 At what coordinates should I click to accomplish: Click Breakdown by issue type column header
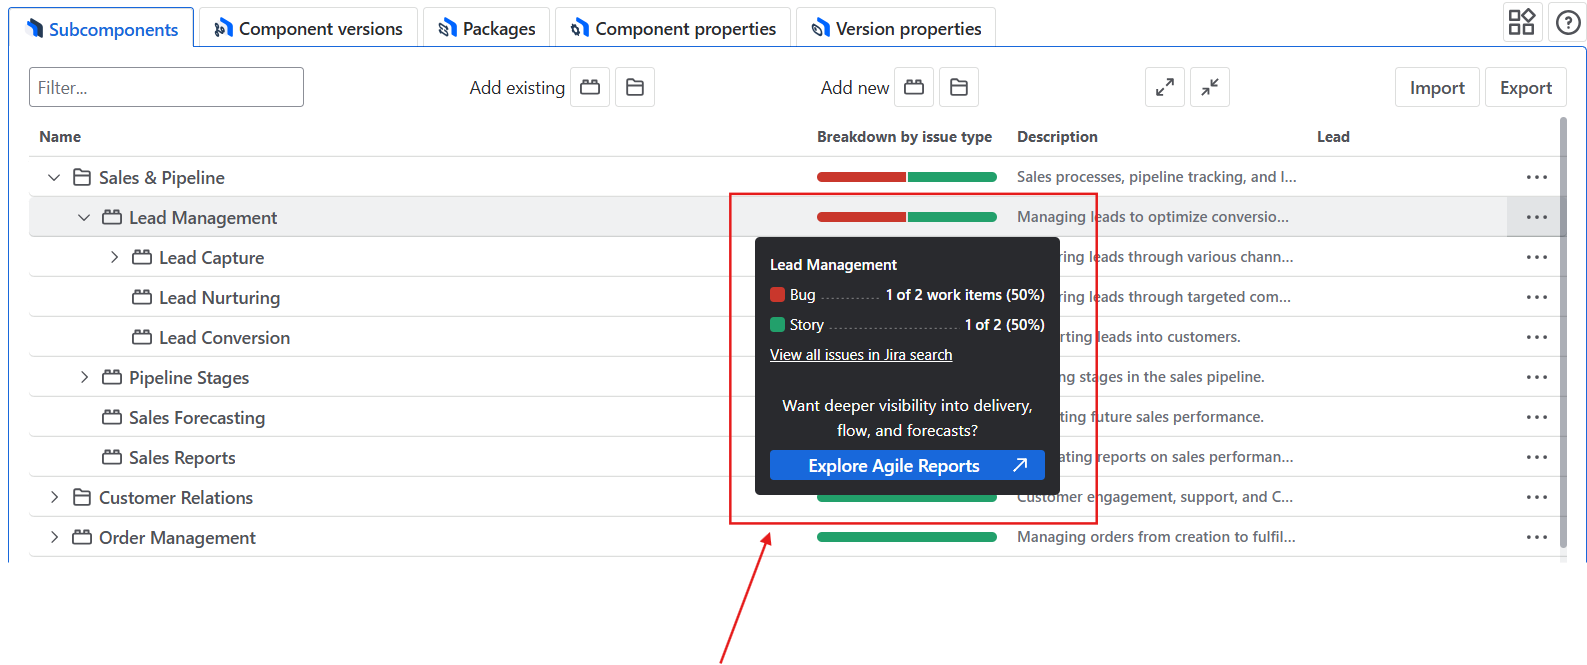pos(904,137)
